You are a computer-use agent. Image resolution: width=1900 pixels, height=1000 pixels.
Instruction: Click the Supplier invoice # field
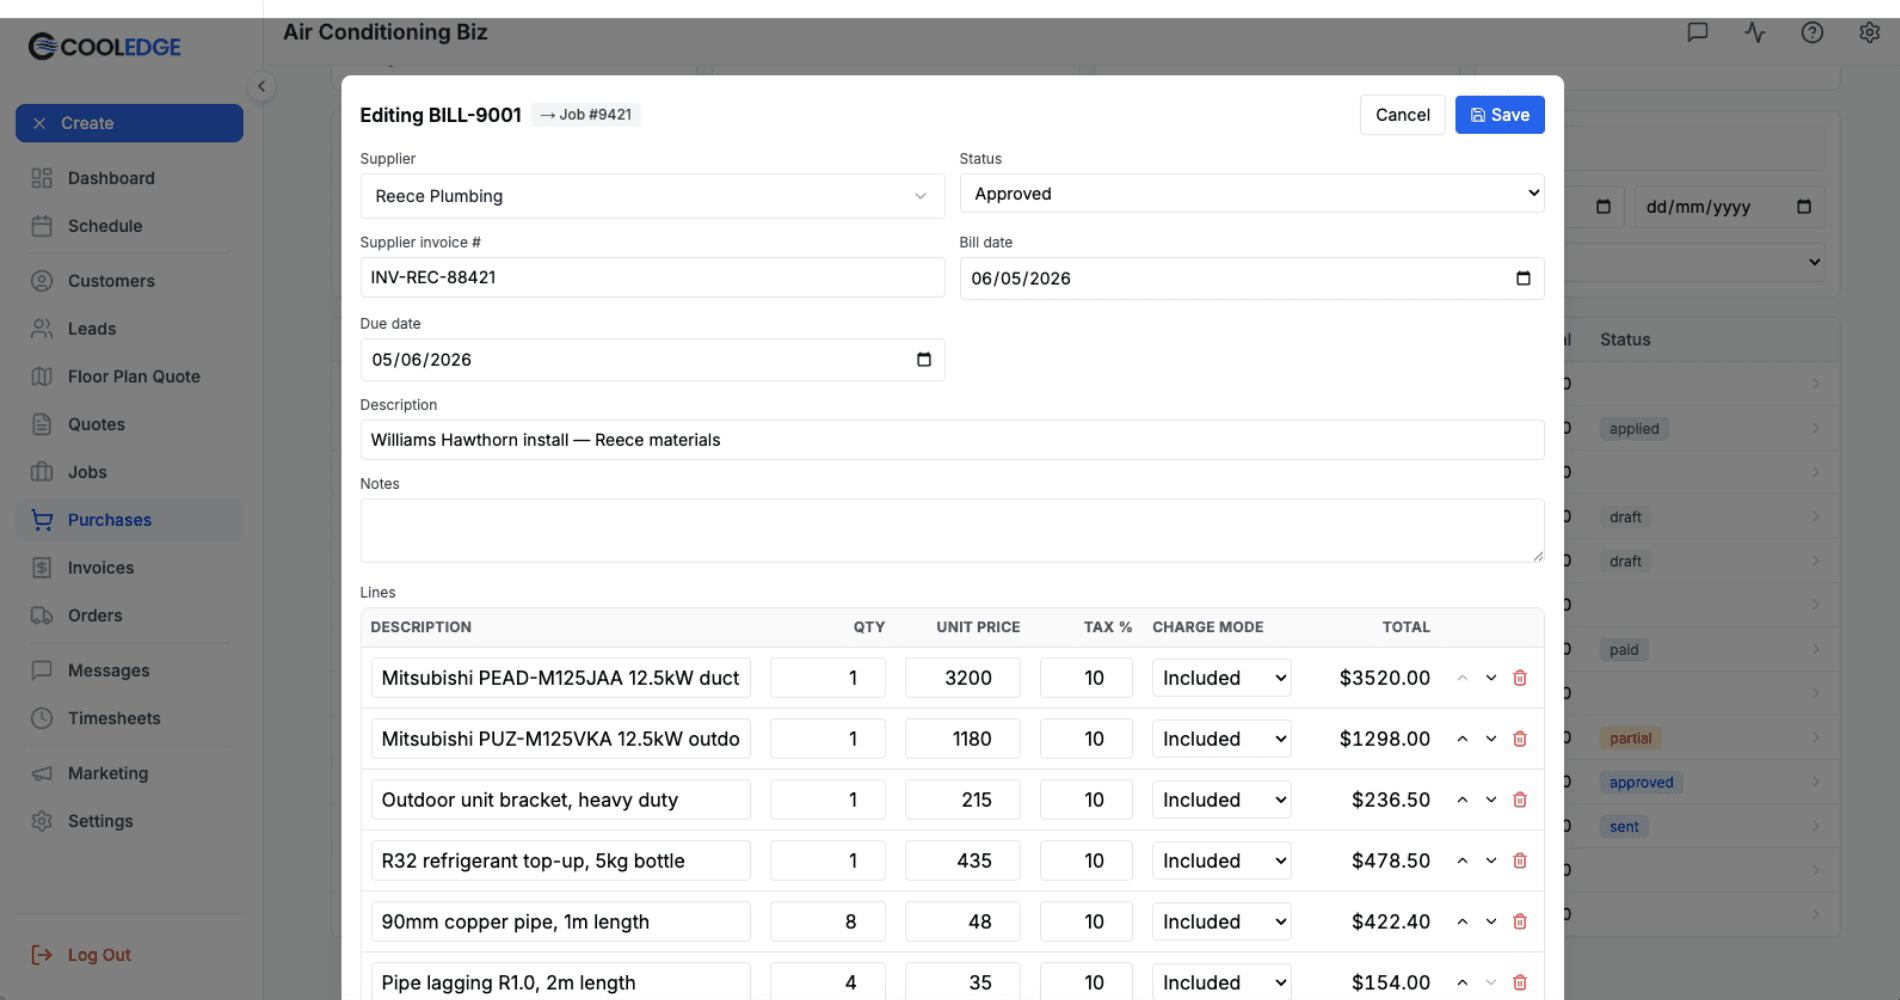652,277
